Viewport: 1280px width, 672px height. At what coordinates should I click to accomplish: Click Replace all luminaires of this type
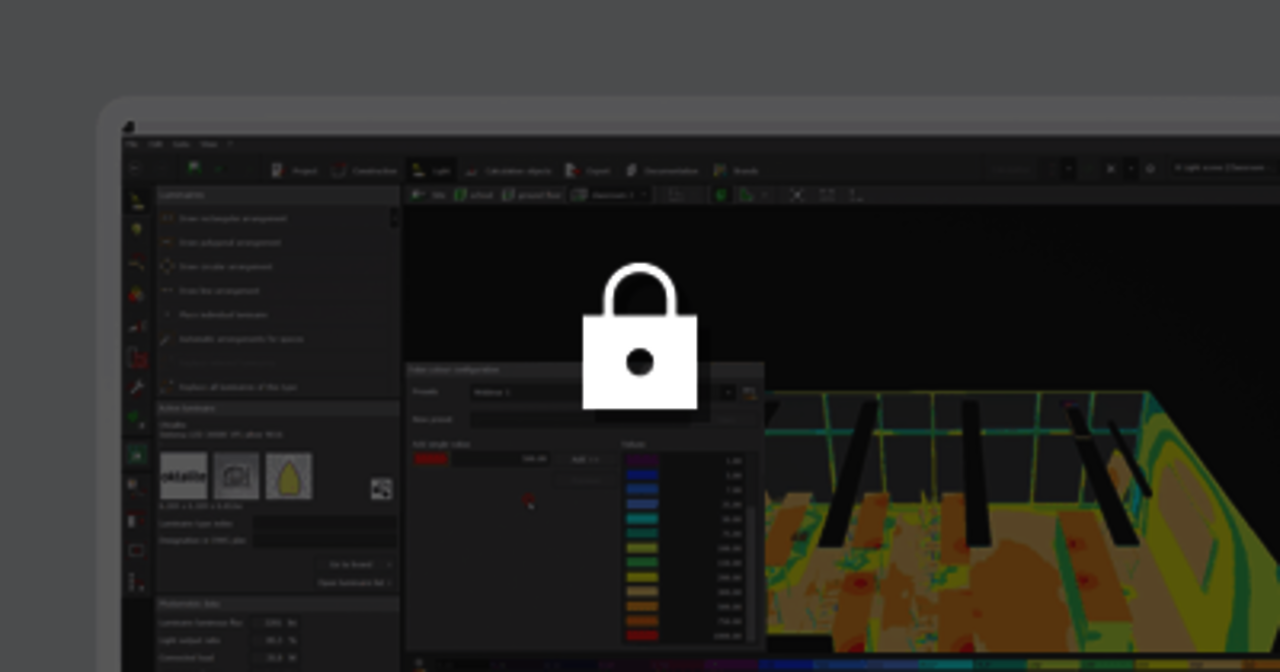coord(237,387)
